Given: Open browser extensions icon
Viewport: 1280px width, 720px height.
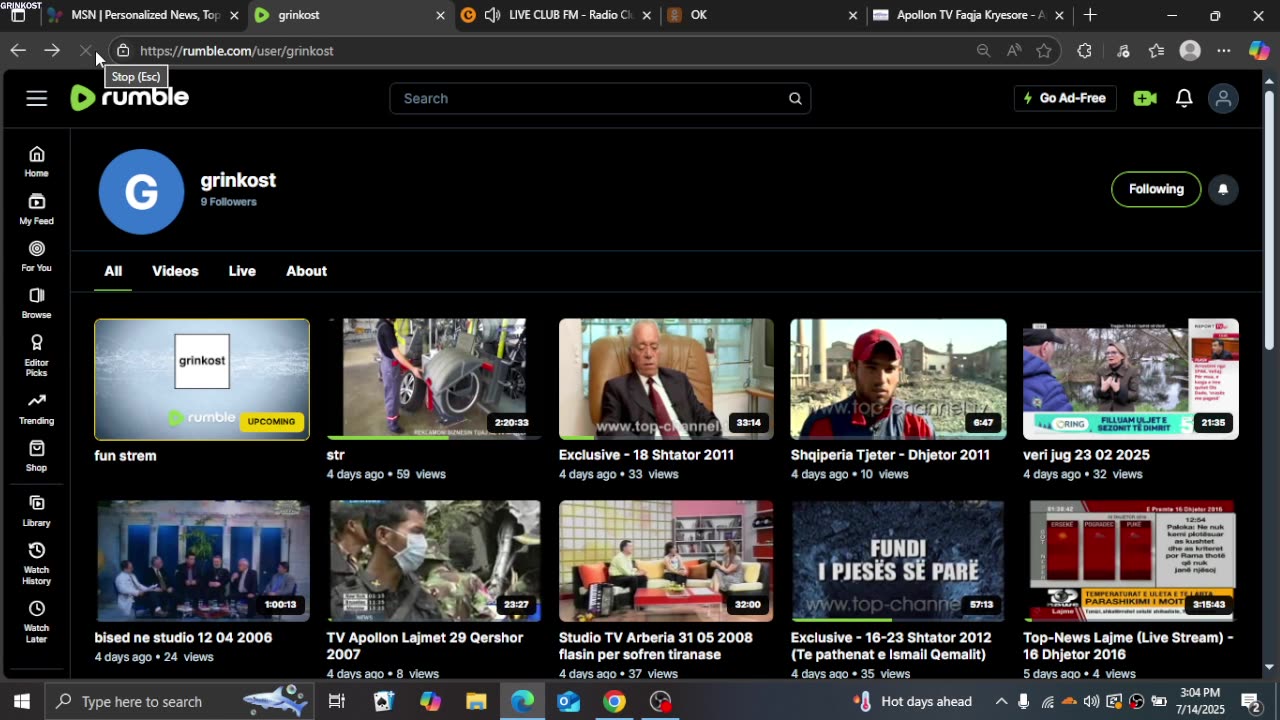Looking at the screenshot, I should click(1085, 50).
